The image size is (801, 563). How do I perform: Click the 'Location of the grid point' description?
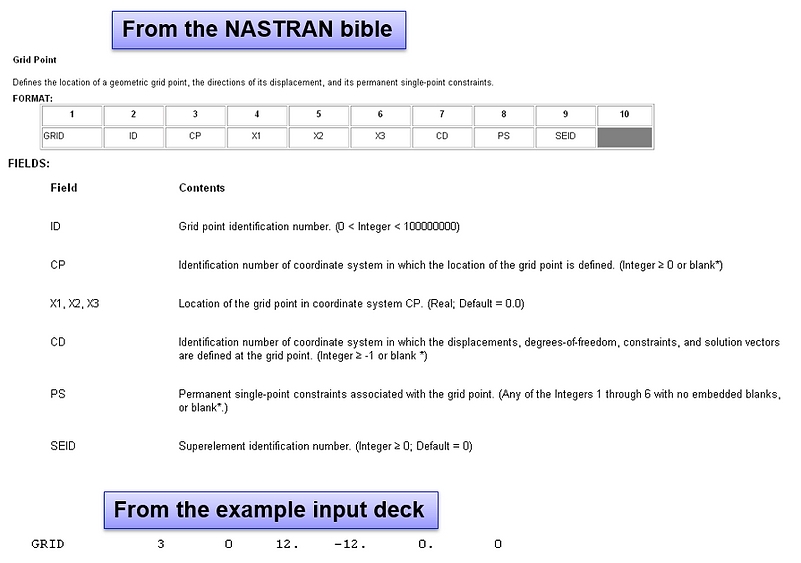point(351,303)
